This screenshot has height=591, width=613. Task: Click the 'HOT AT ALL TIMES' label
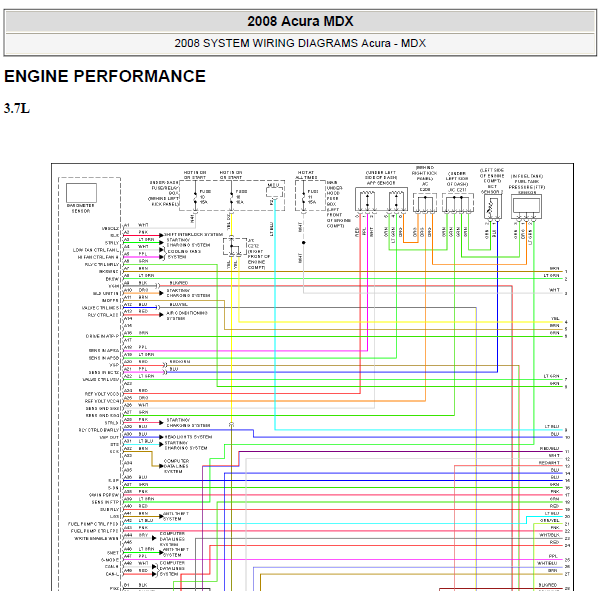[x=306, y=175]
